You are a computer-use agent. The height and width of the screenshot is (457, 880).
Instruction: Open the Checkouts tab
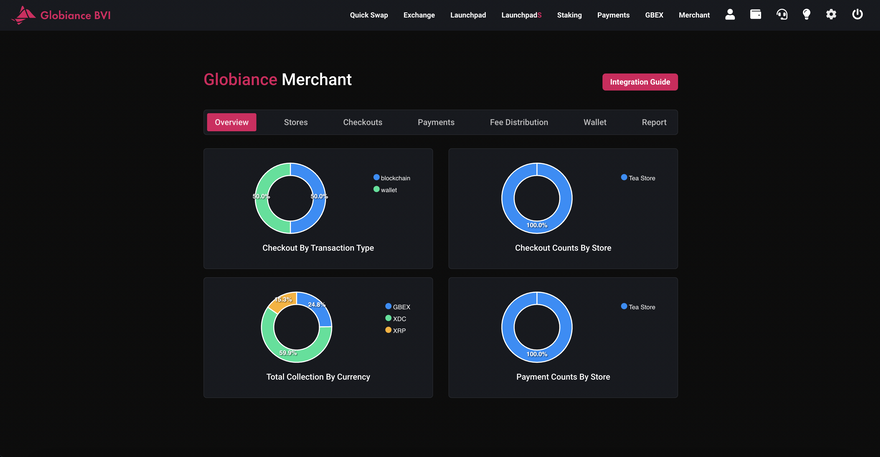(362, 122)
